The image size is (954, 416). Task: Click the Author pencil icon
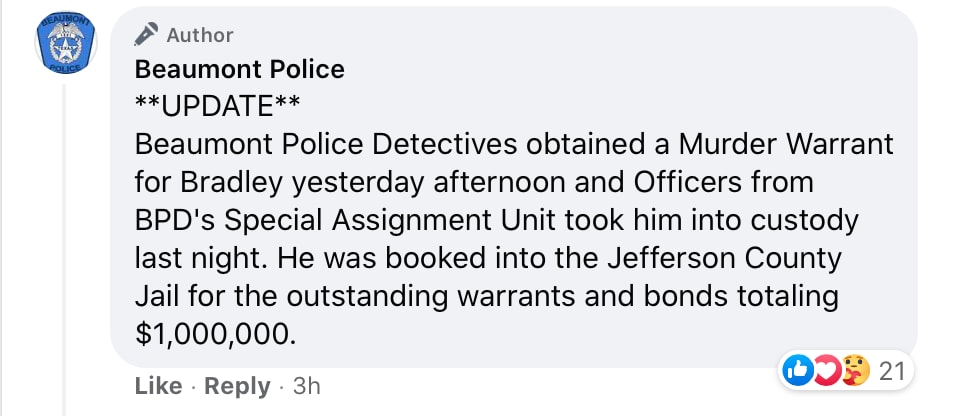pos(147,35)
